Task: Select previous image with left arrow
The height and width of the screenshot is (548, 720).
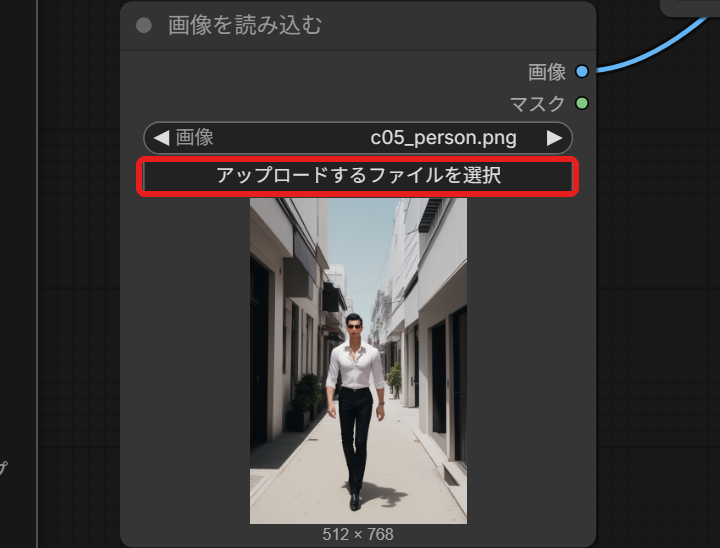Action: point(161,138)
